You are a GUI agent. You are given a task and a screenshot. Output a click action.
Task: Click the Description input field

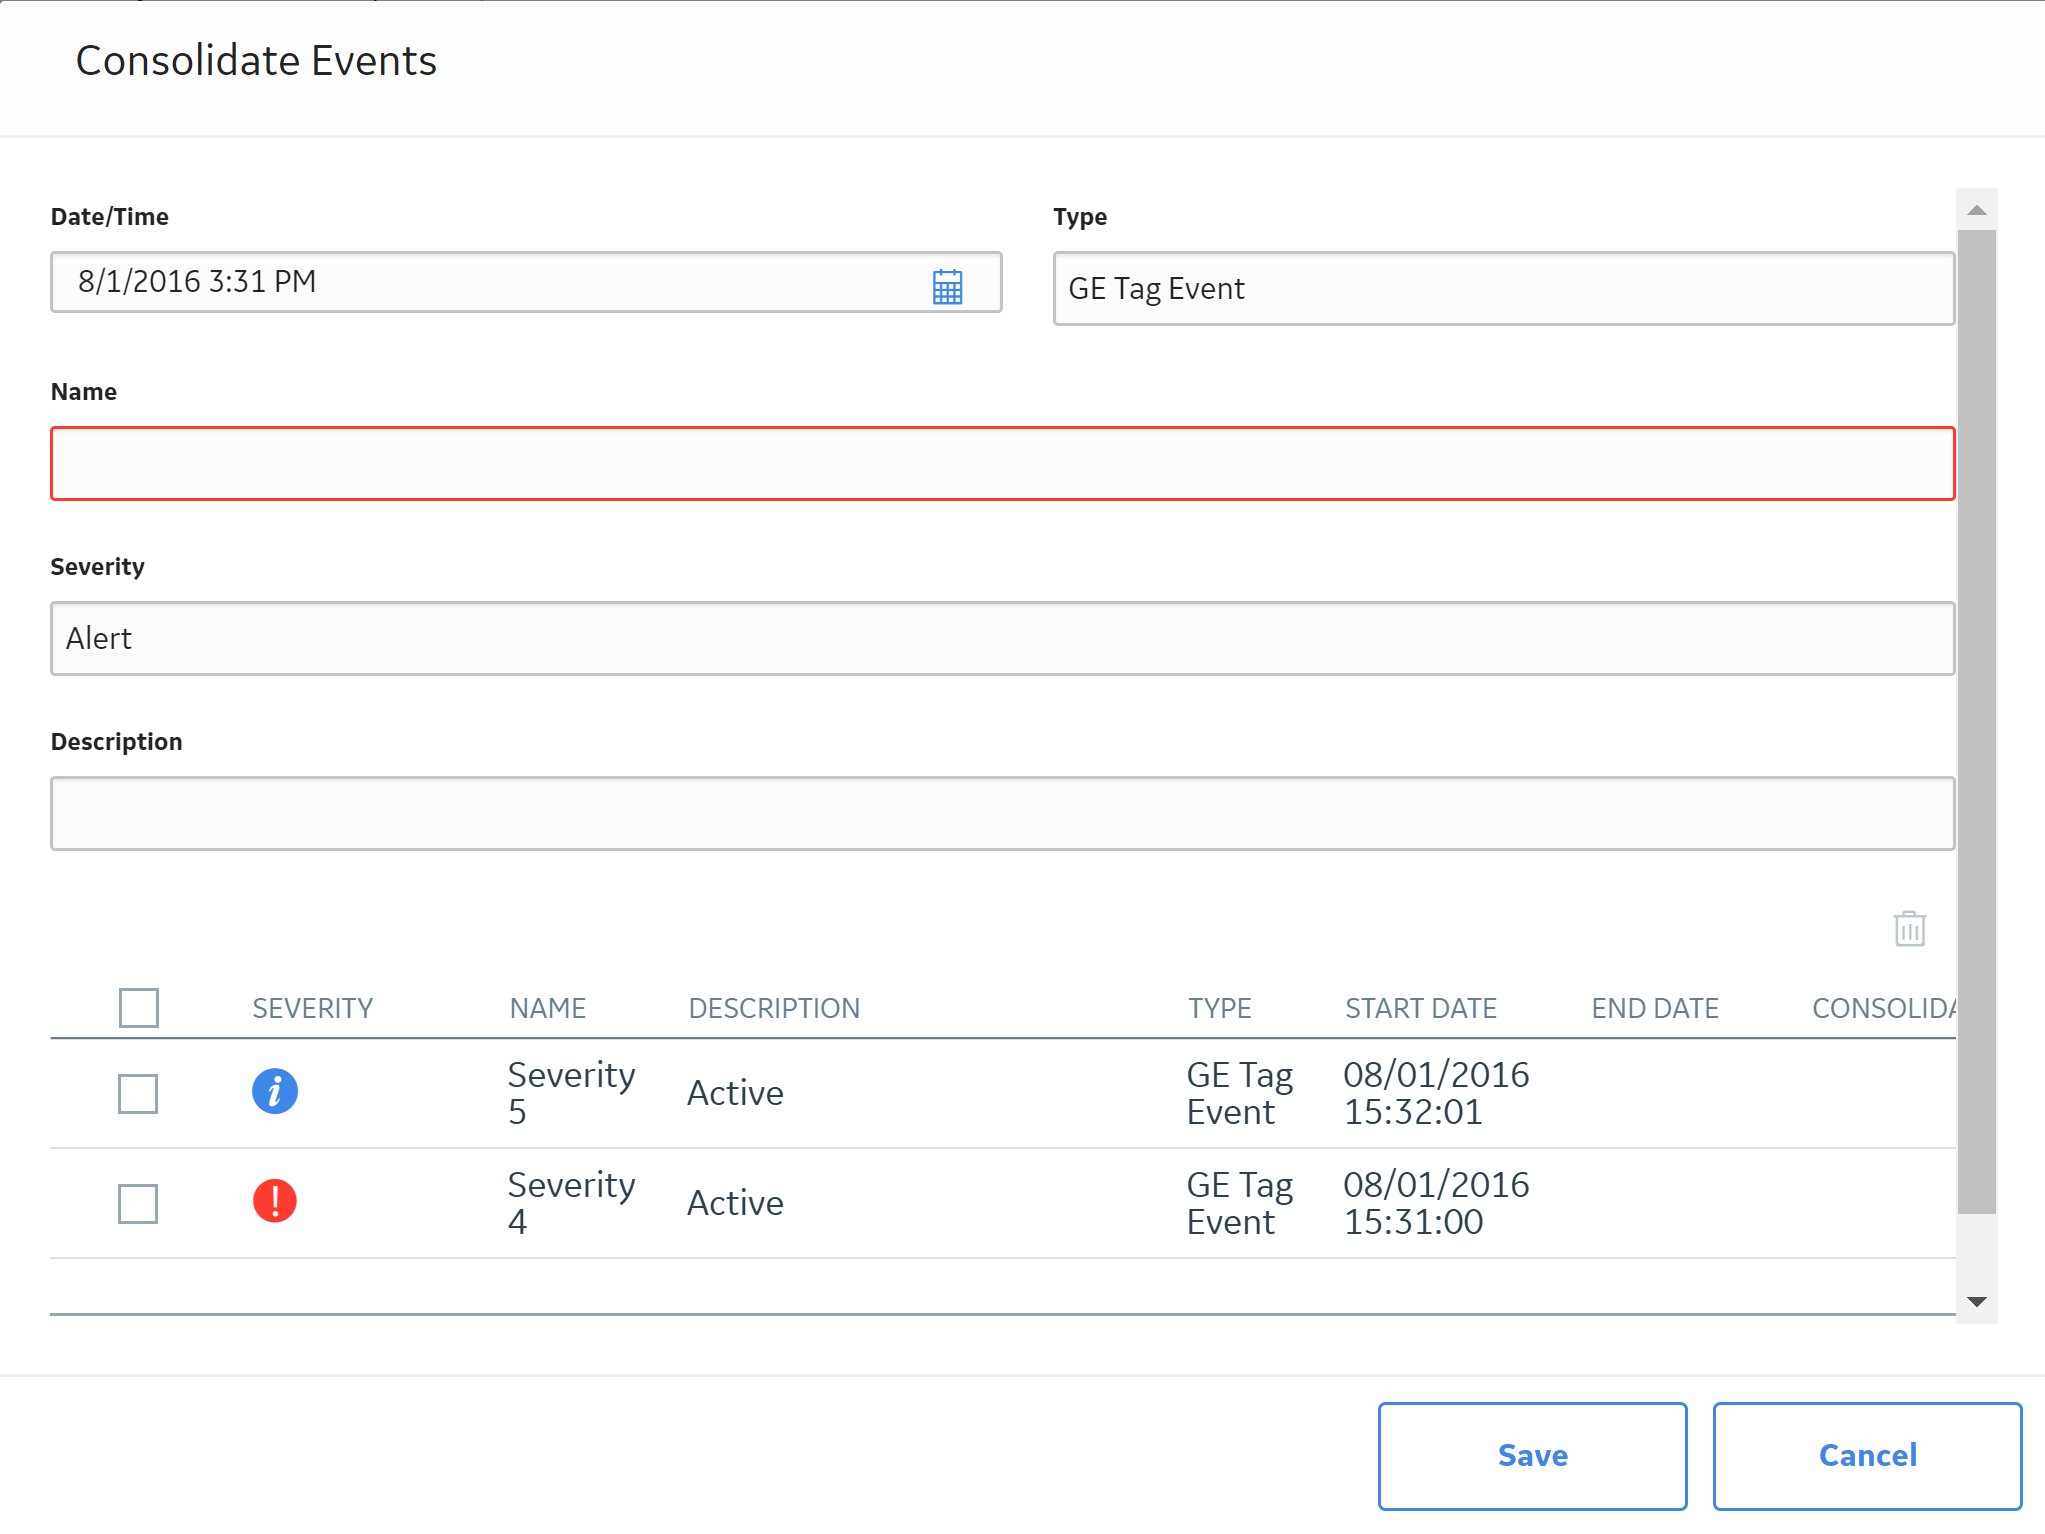tap(1002, 813)
